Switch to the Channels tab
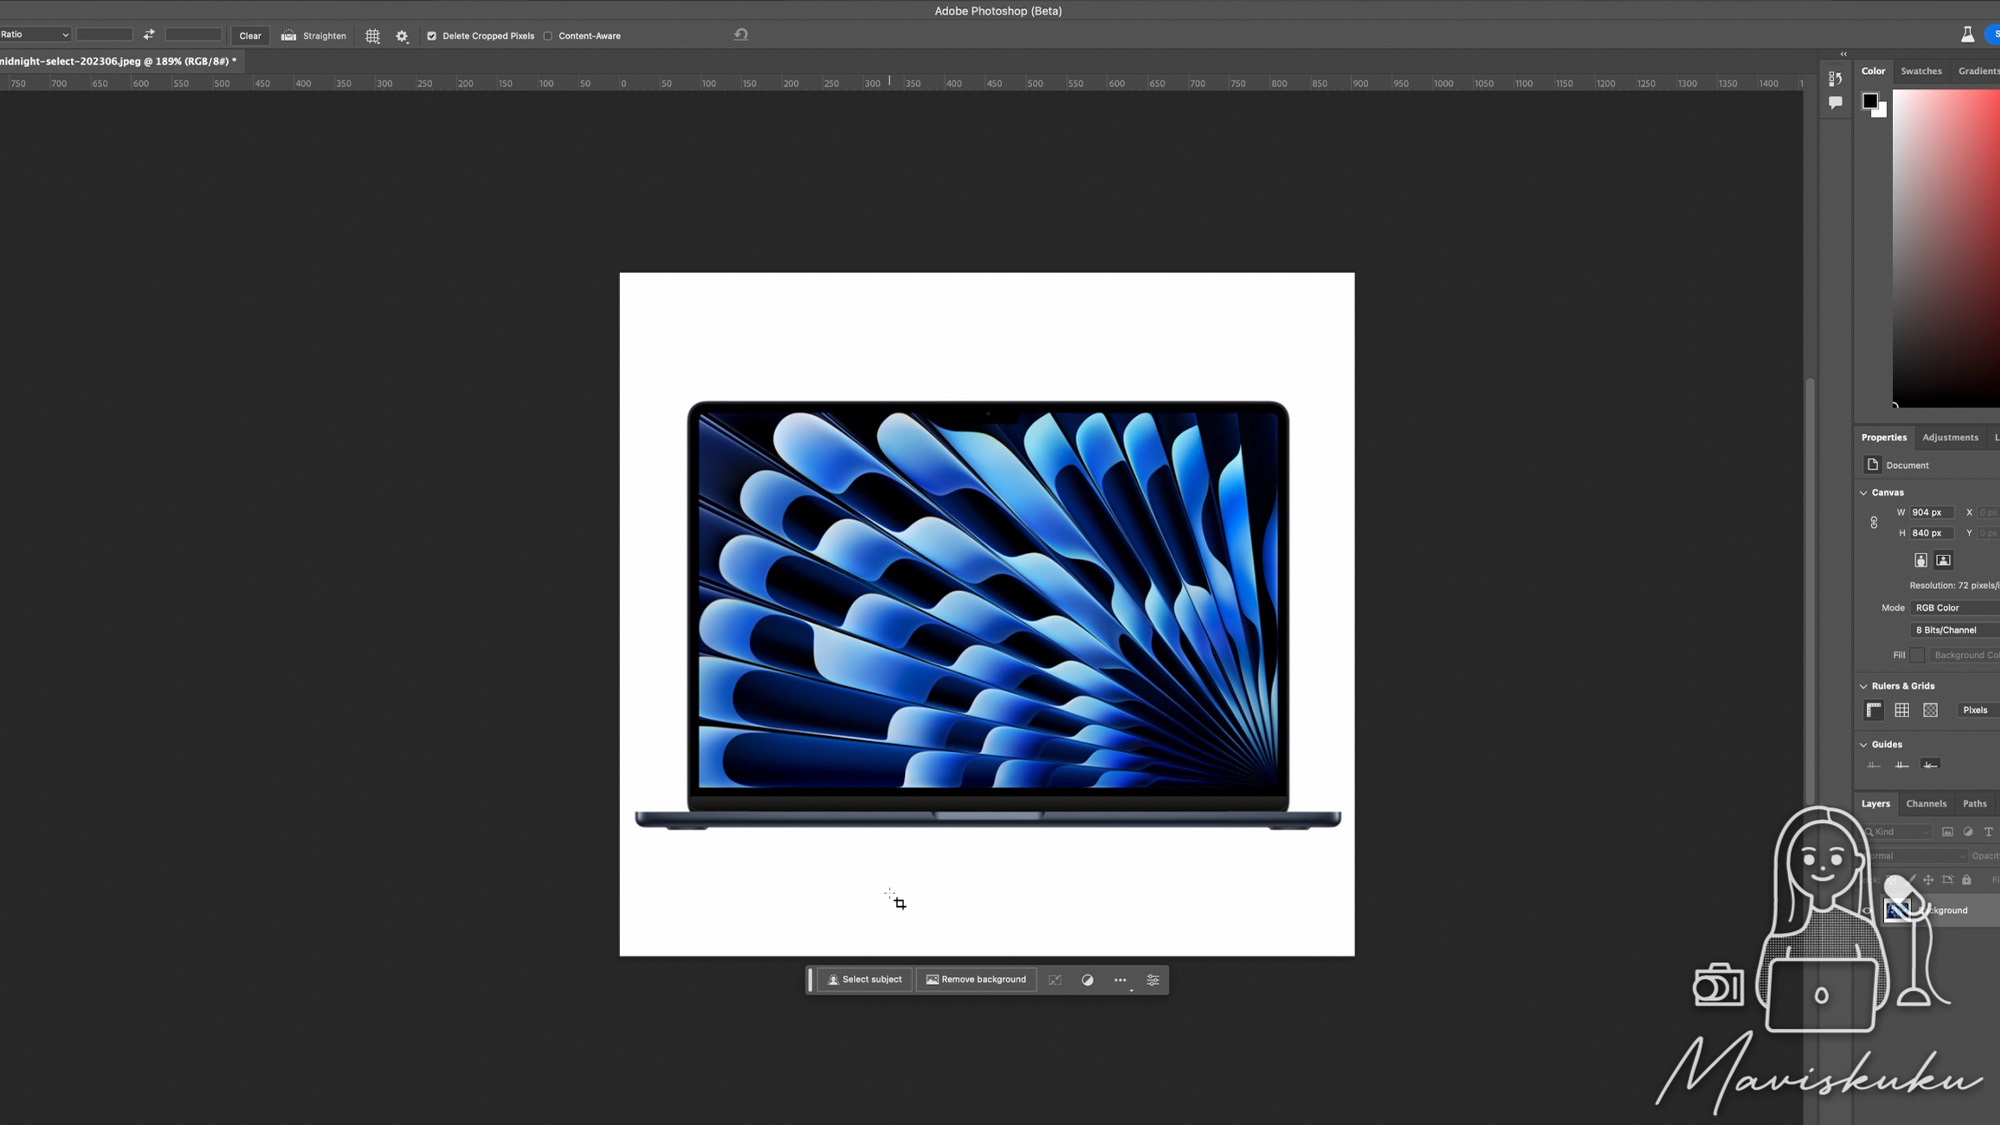2000x1125 pixels. coord(1926,804)
